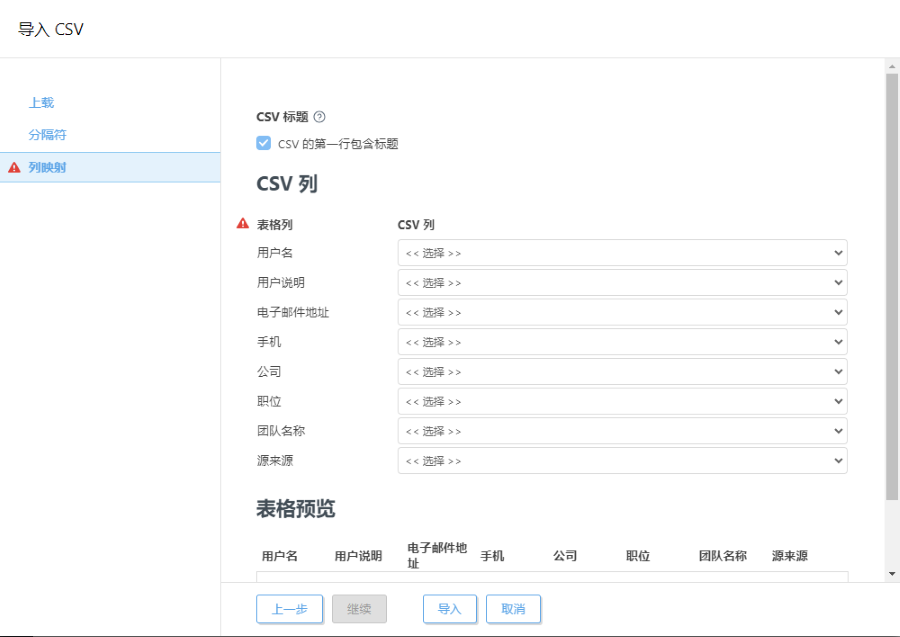Click the scrollbar down arrow icon
This screenshot has width=900, height=637.
(x=890, y=573)
